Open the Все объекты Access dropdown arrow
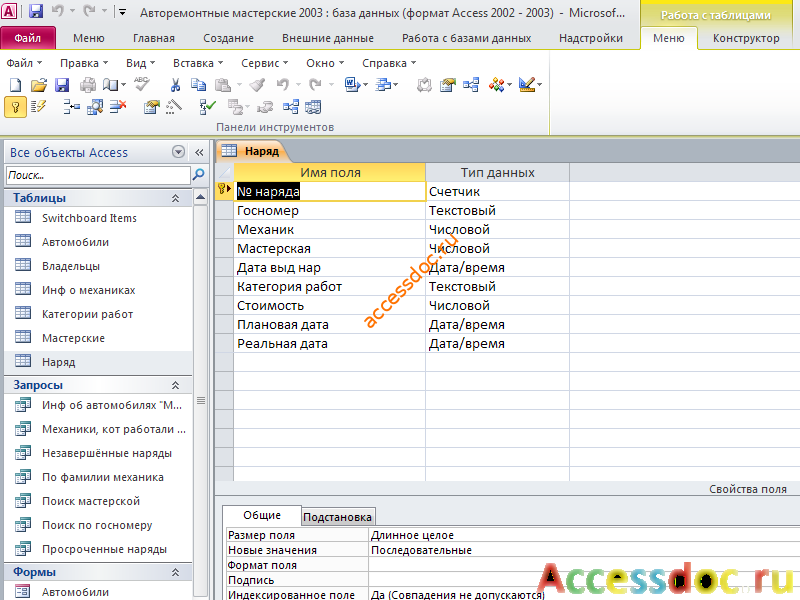800x600 pixels. 178,152
